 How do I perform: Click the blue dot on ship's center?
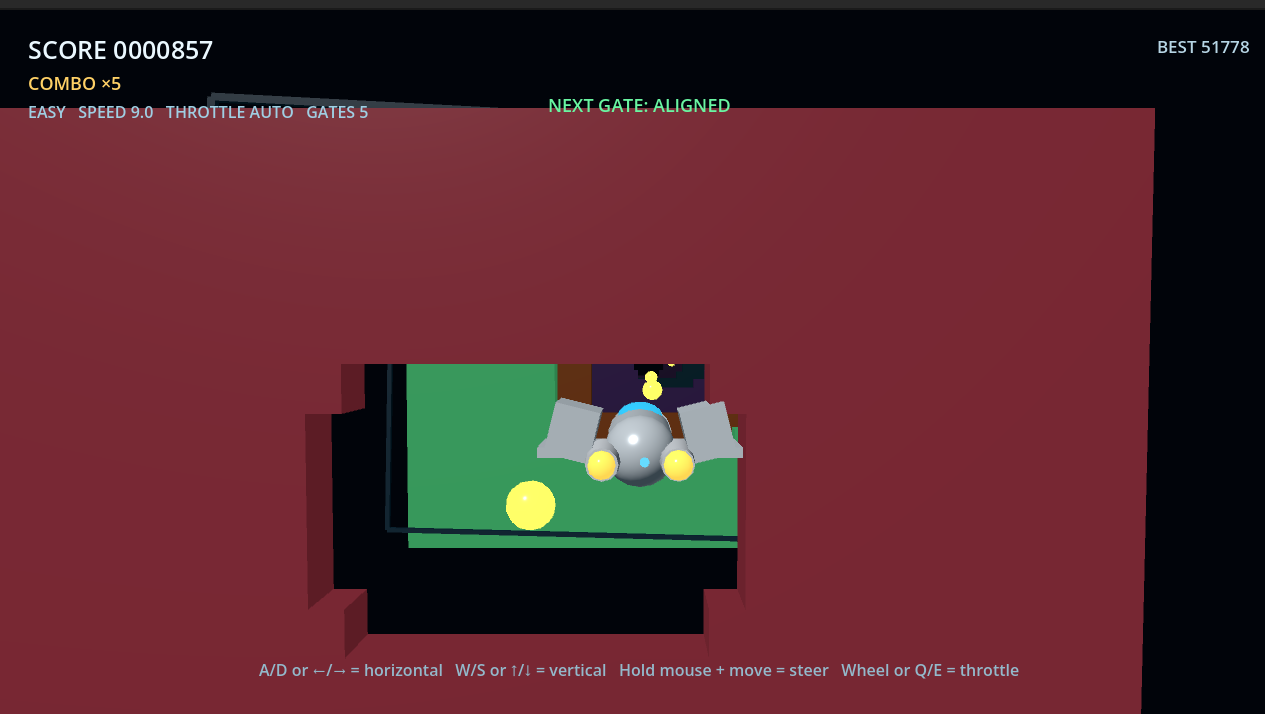[x=644, y=462]
